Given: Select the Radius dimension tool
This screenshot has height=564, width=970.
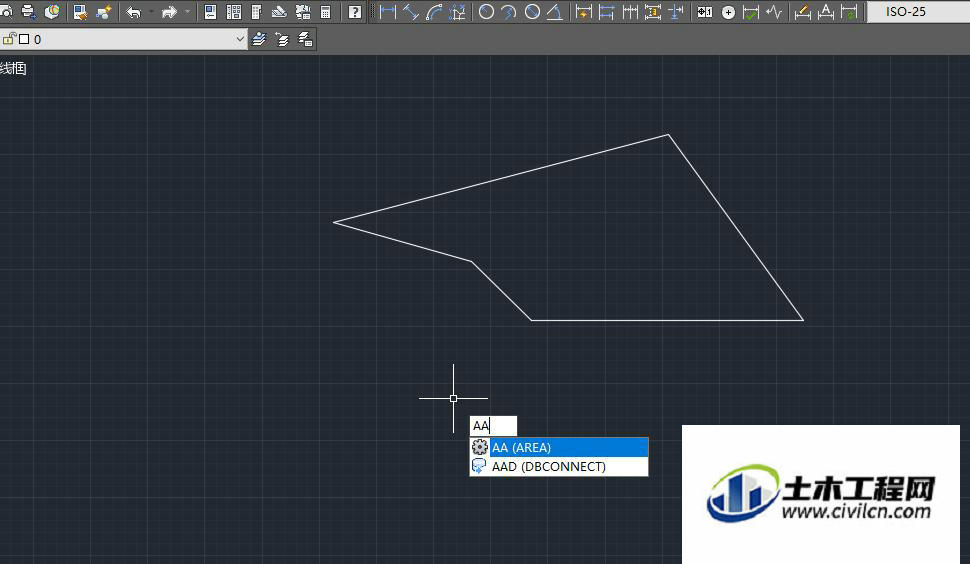Looking at the screenshot, I should [x=487, y=11].
